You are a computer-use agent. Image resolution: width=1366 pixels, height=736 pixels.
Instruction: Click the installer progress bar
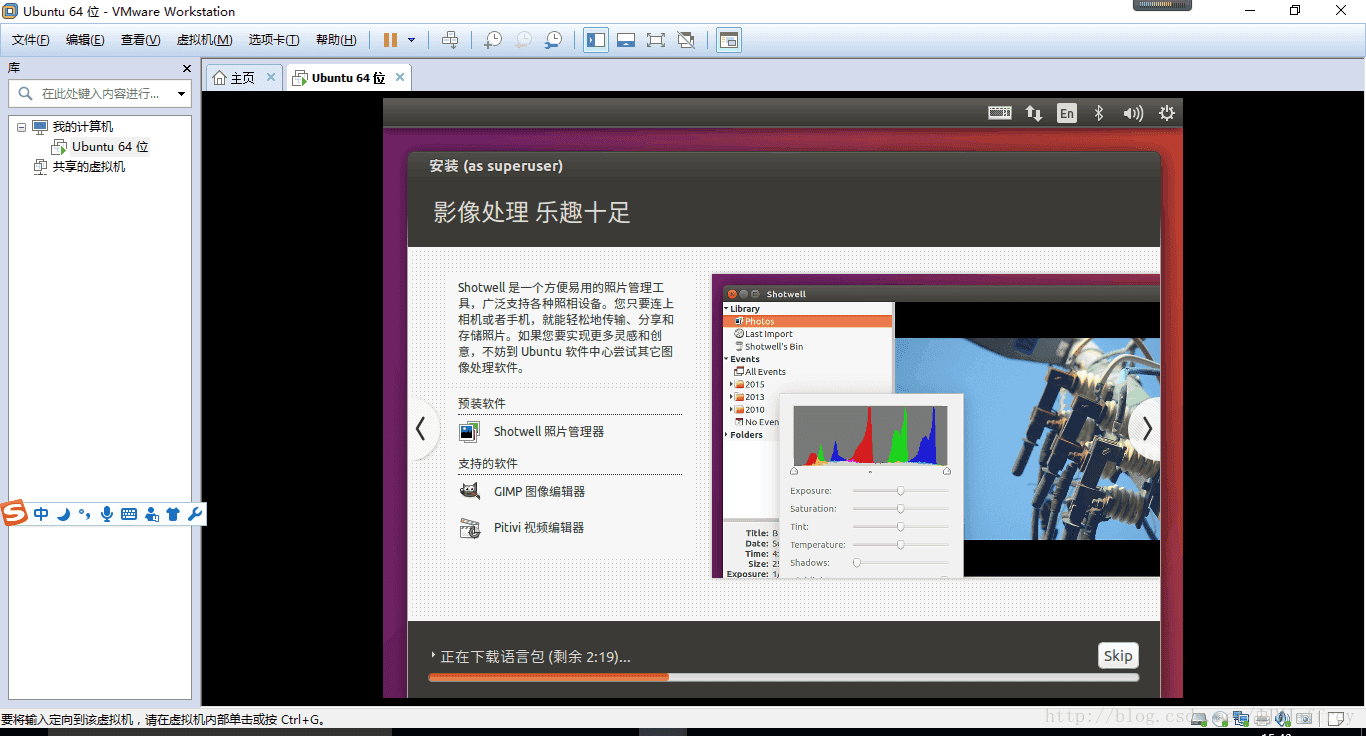(x=783, y=677)
